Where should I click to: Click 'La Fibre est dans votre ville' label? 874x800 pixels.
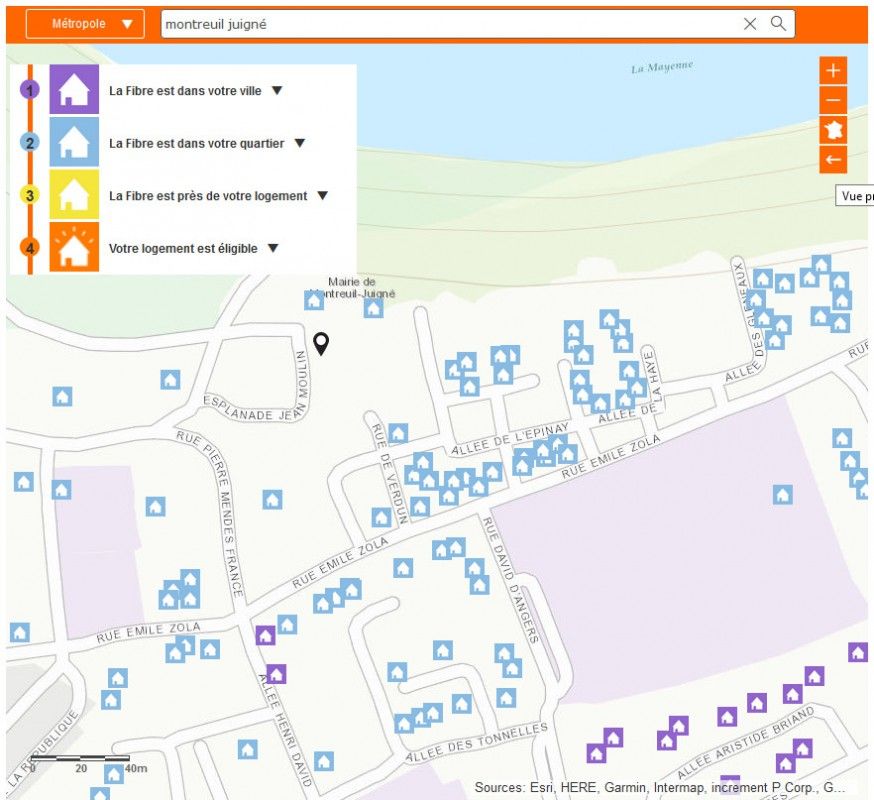pos(185,90)
